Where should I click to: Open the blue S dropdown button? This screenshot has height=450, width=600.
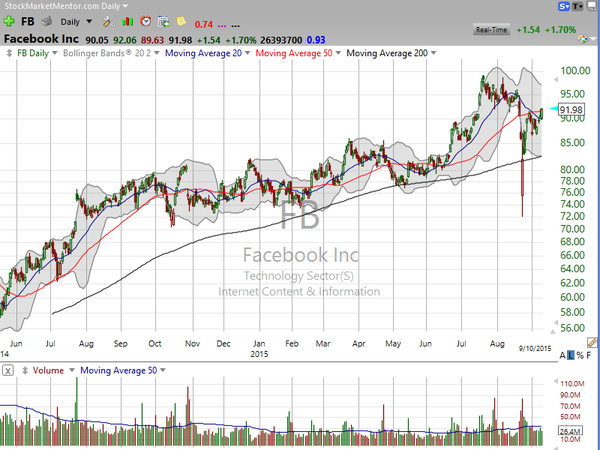coord(564,6)
